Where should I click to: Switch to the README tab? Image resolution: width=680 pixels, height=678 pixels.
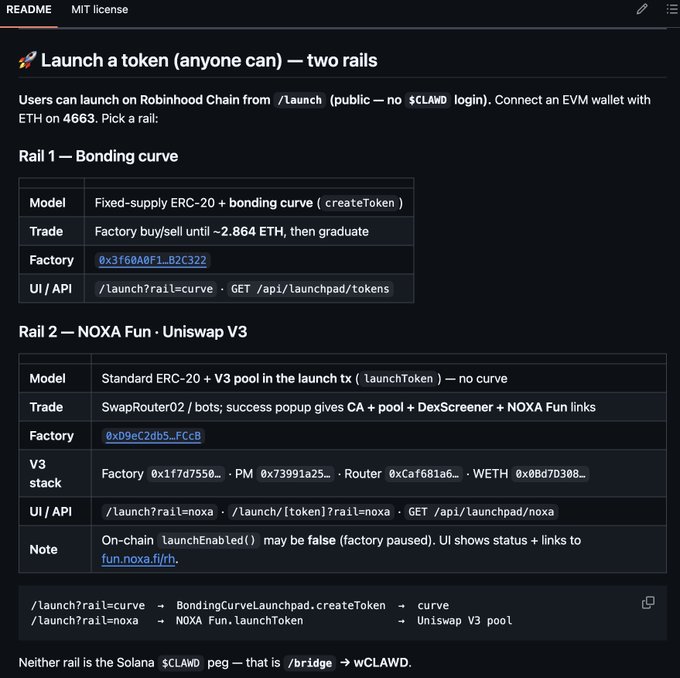29,10
